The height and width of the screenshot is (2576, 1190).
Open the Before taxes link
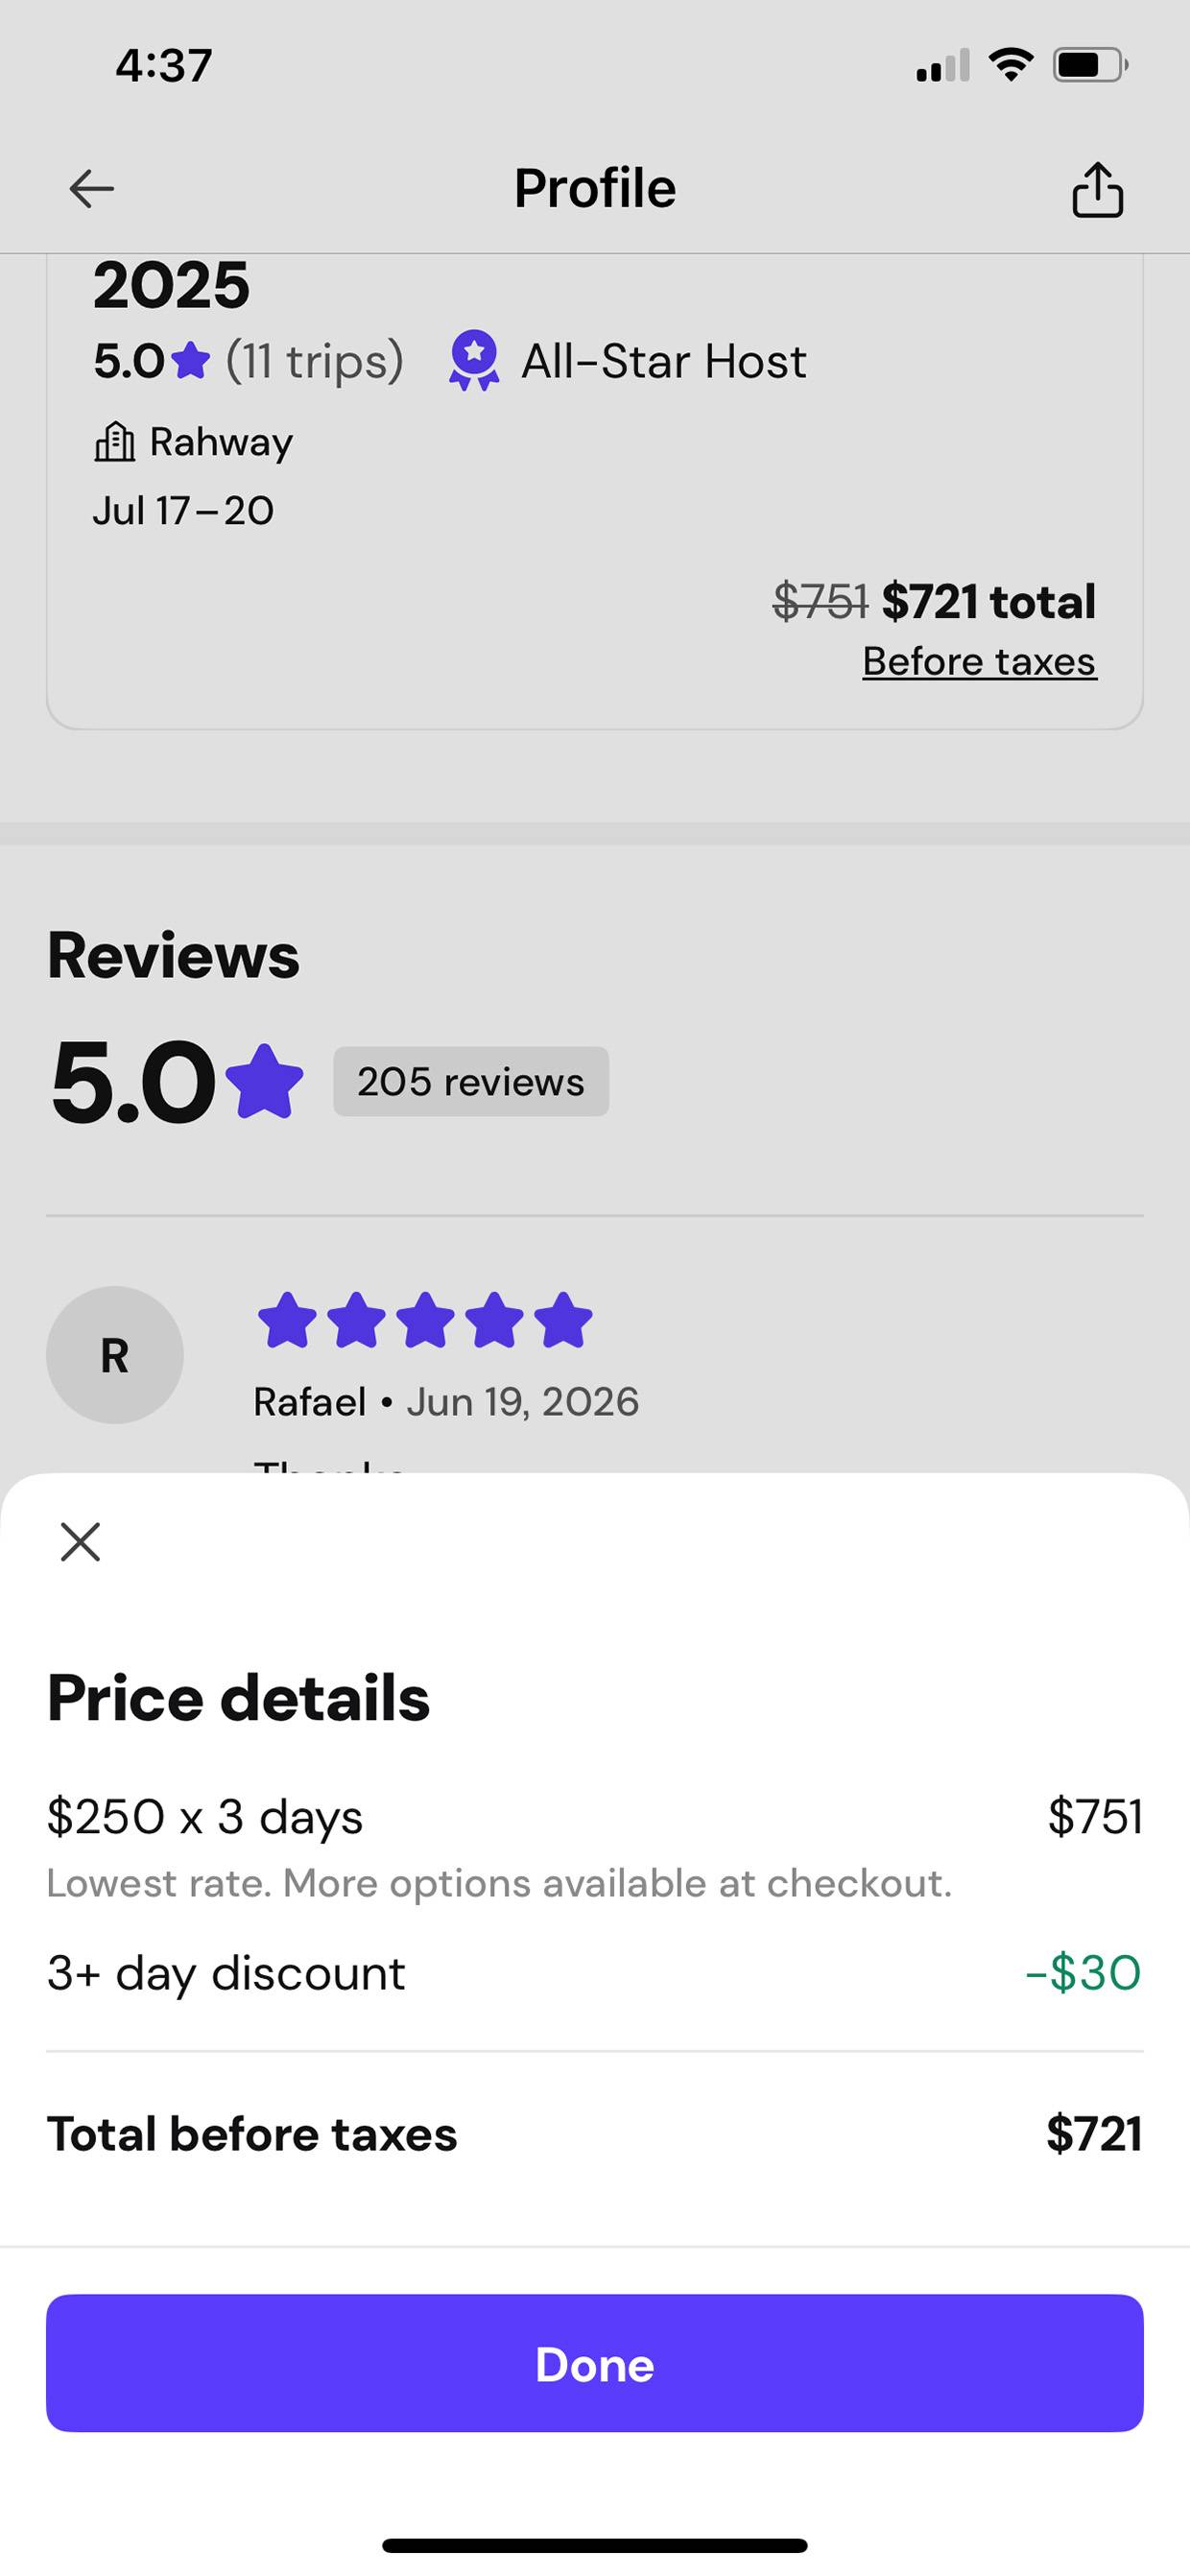point(979,662)
